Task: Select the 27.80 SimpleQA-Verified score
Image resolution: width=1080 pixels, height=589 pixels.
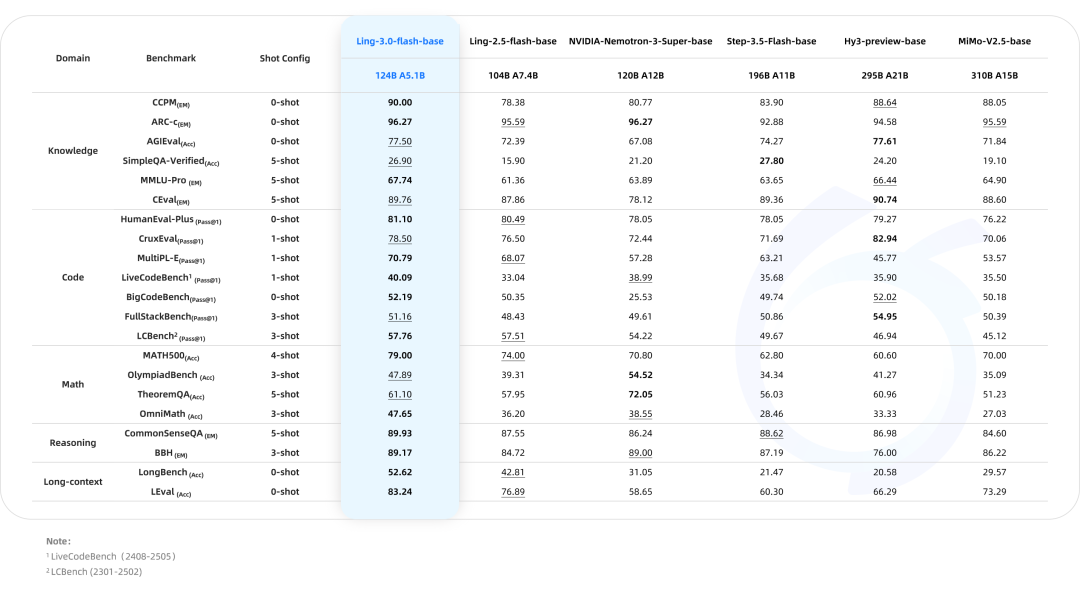Action: point(771,161)
